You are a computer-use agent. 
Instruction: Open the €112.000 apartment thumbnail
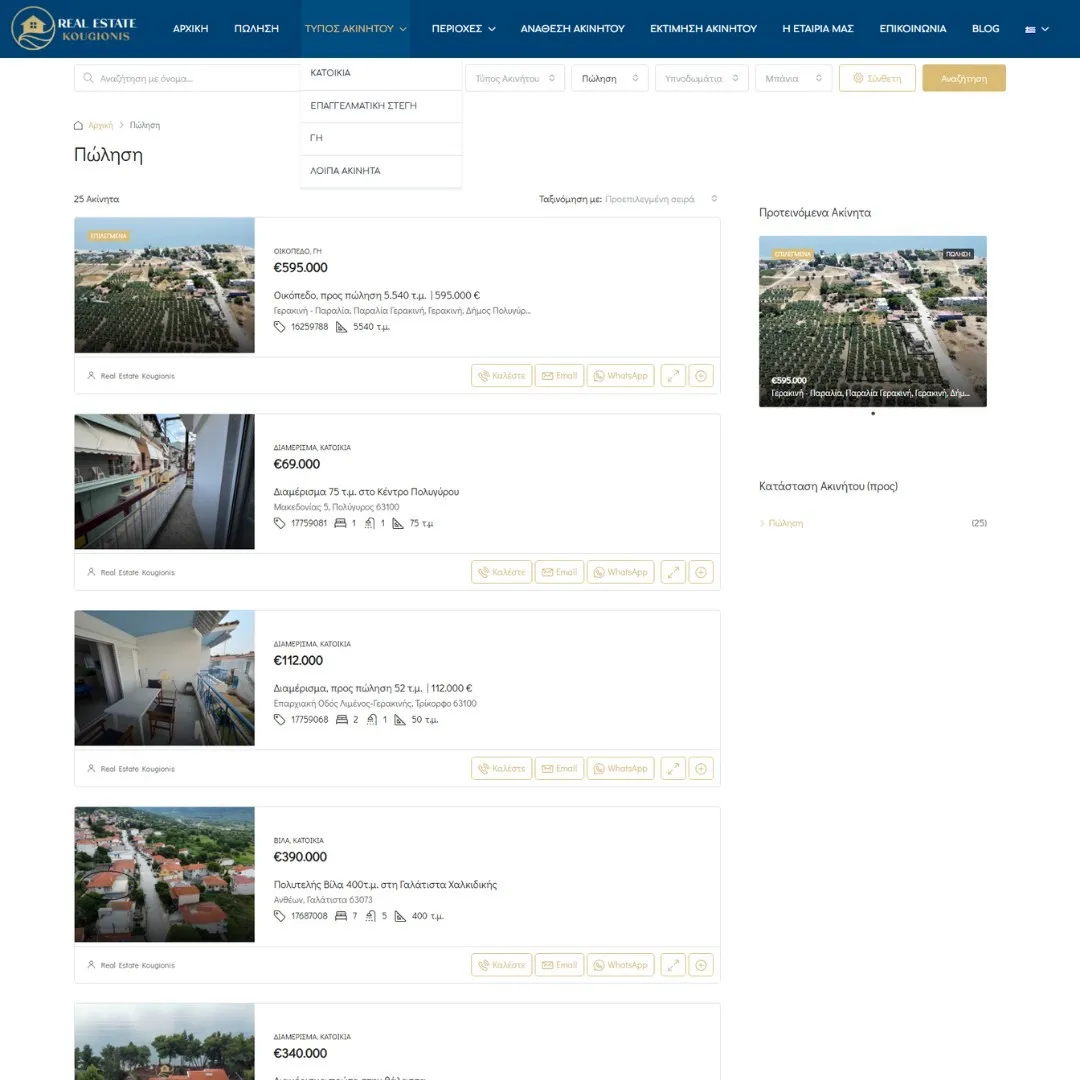coord(165,678)
